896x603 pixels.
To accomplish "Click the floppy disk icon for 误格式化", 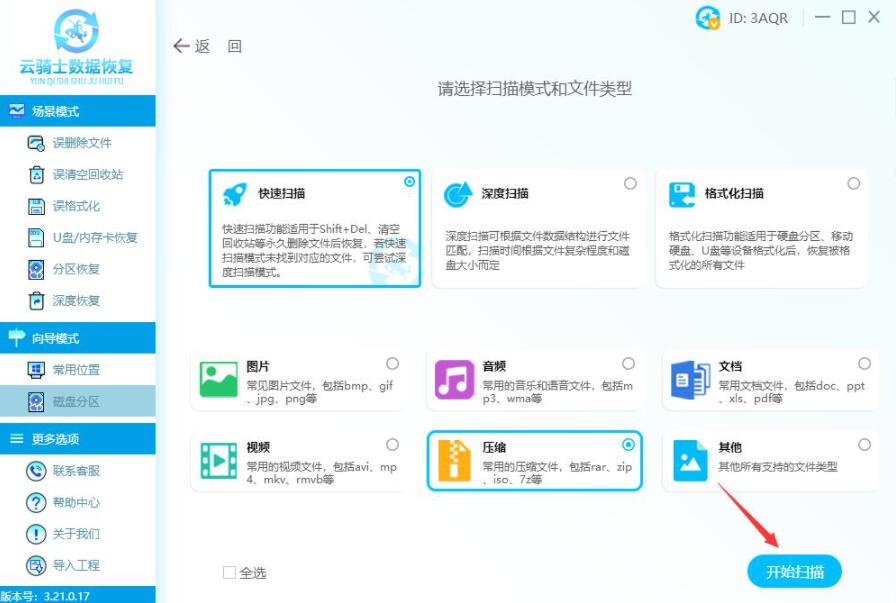I will pyautogui.click(x=36, y=206).
